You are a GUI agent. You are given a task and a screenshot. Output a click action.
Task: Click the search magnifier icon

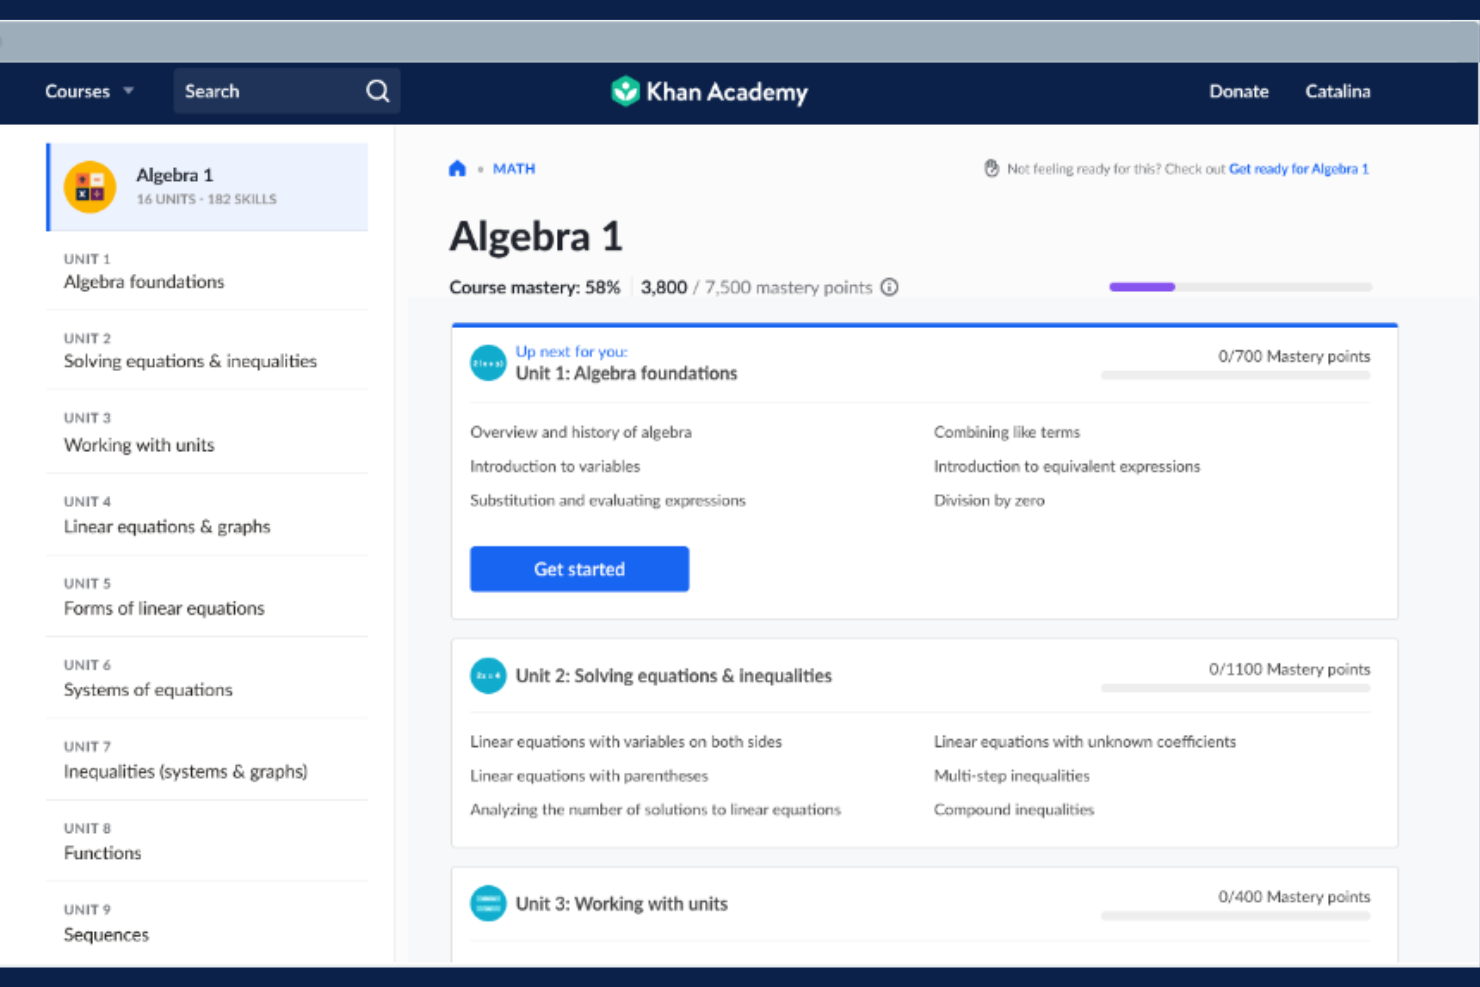pos(377,91)
